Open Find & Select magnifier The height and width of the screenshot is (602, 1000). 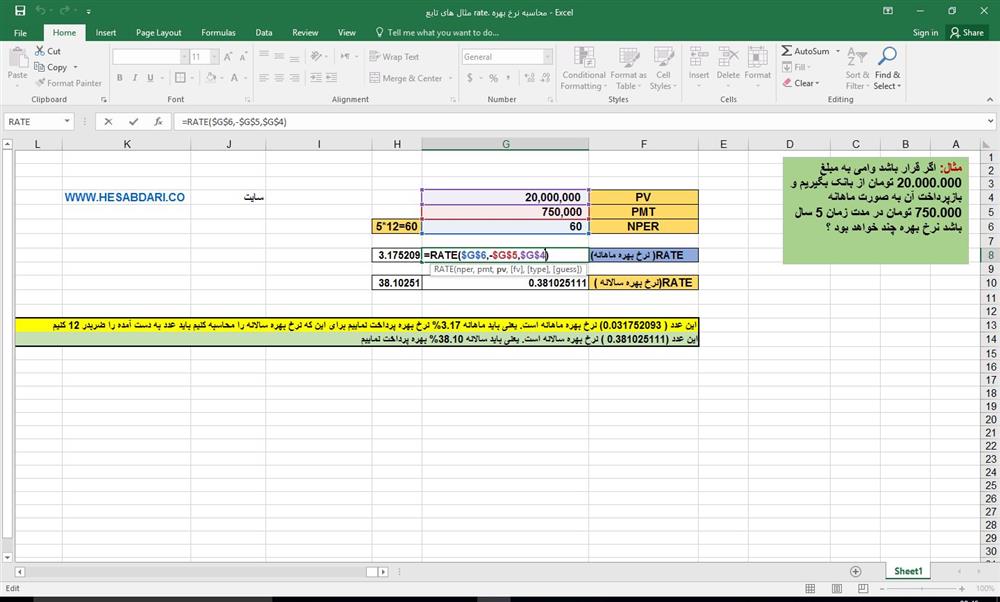tap(887, 57)
